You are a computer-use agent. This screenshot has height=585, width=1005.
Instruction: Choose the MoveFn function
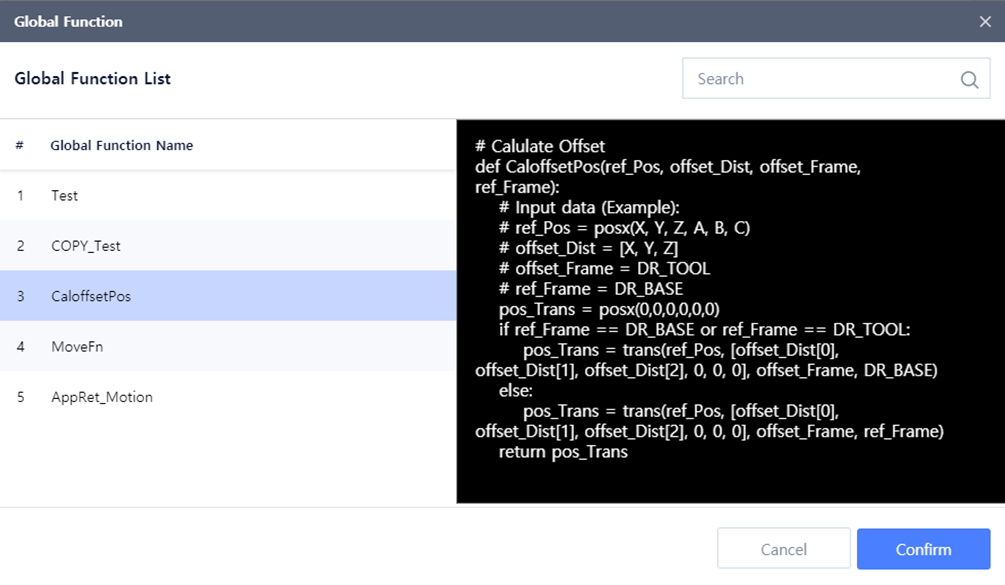click(228, 347)
